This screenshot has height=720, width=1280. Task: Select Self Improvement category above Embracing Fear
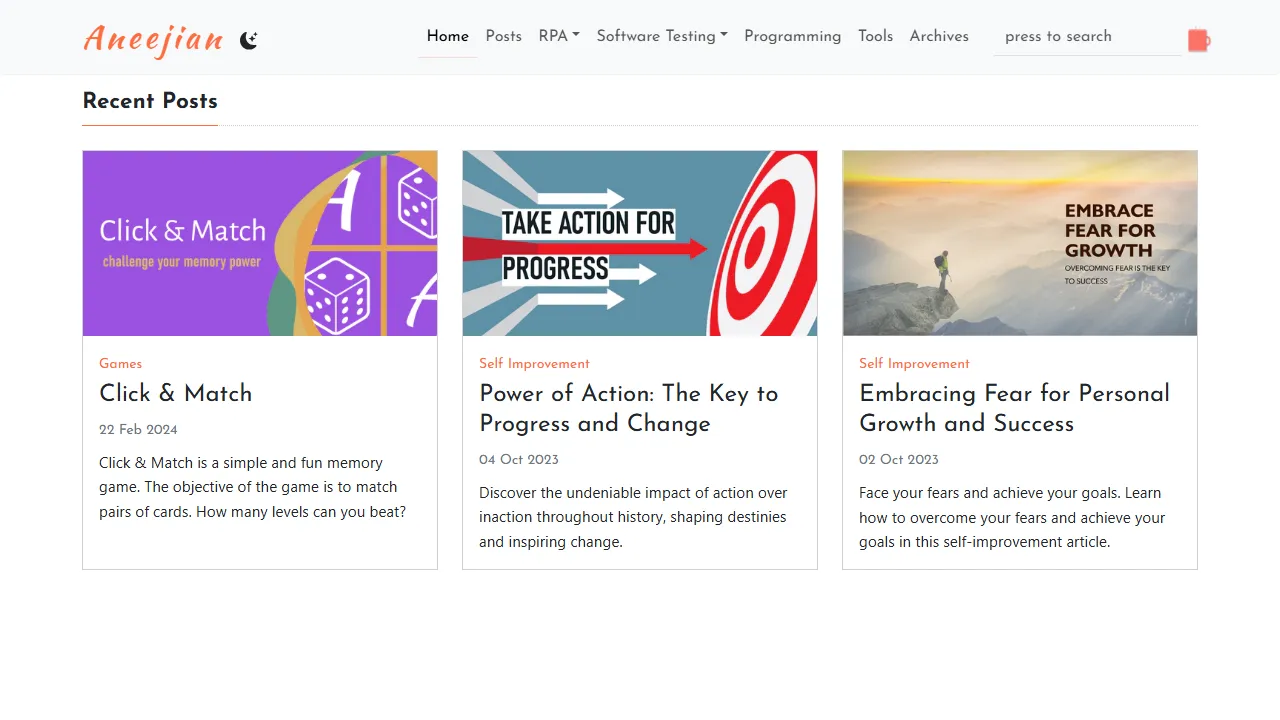click(x=914, y=364)
